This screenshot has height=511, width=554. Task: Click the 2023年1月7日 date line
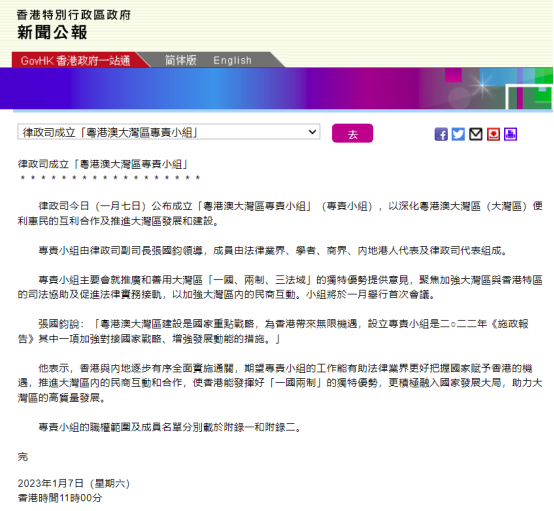[74, 483]
